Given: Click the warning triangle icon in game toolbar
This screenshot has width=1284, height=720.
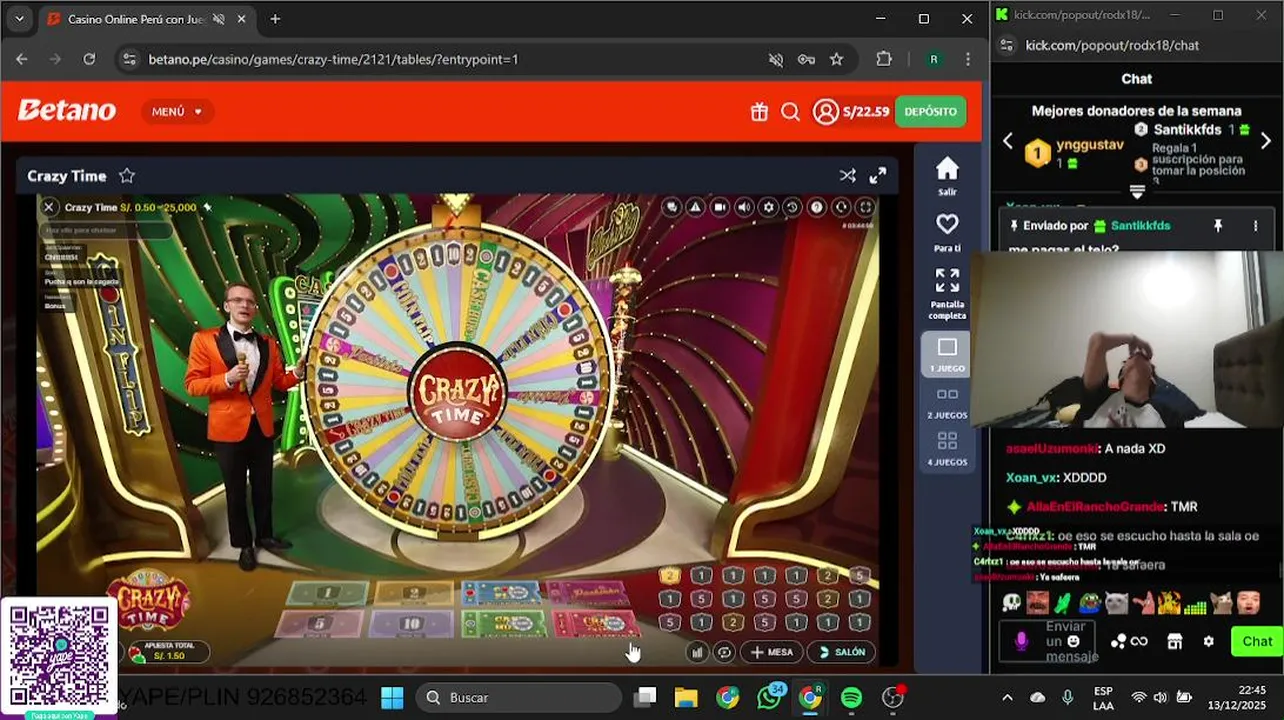Looking at the screenshot, I should (696, 207).
